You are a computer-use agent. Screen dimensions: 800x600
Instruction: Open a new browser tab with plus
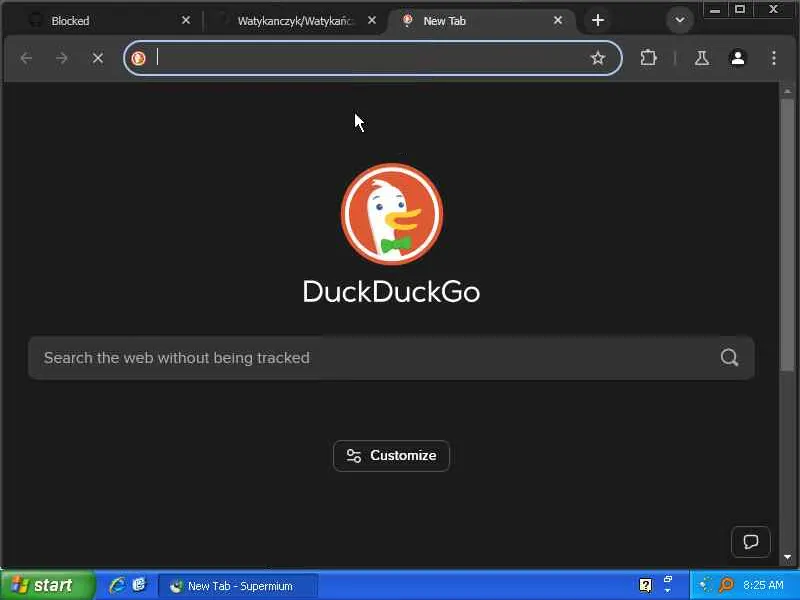click(x=598, y=20)
